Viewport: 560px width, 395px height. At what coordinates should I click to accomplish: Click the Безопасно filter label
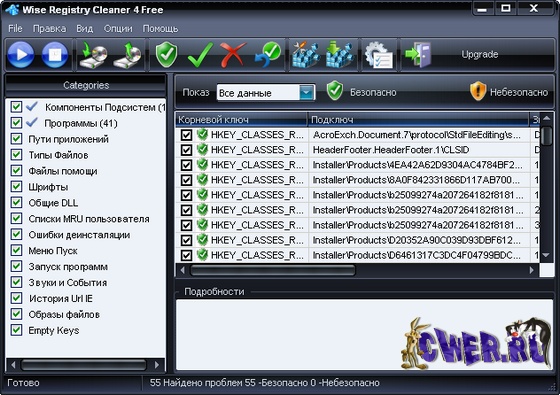tap(373, 92)
